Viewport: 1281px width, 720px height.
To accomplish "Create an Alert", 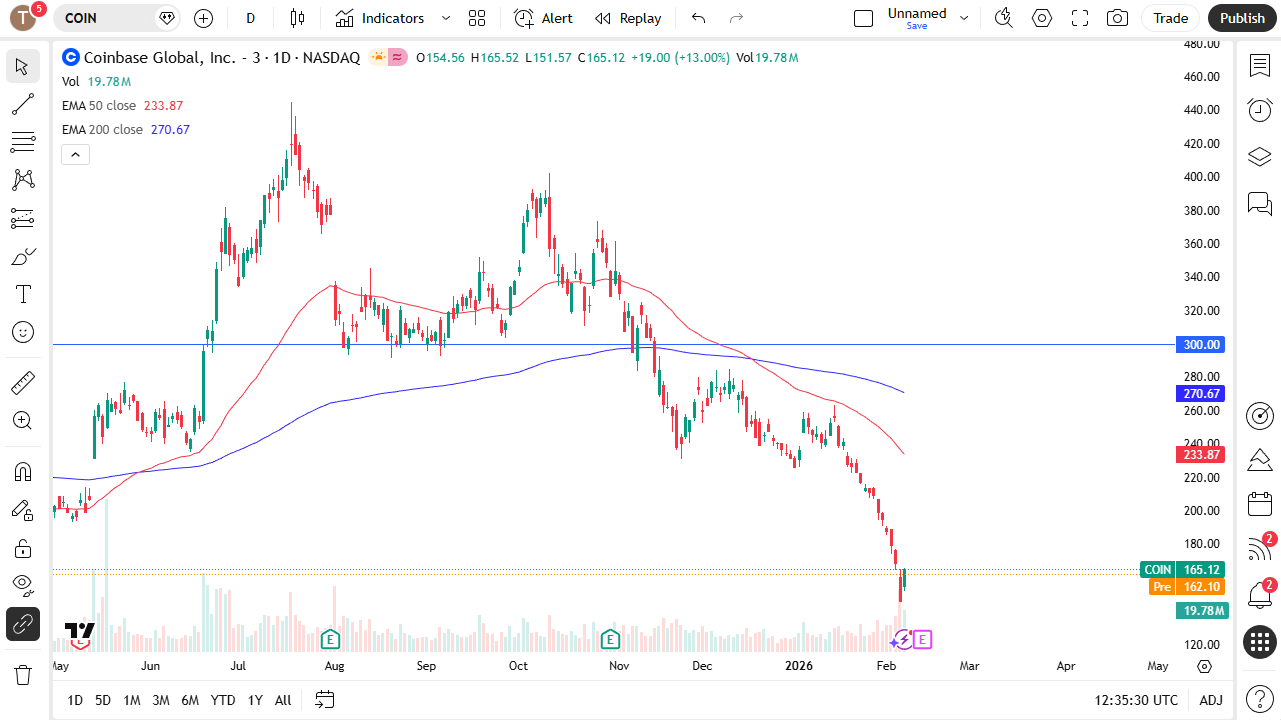I will [x=543, y=18].
